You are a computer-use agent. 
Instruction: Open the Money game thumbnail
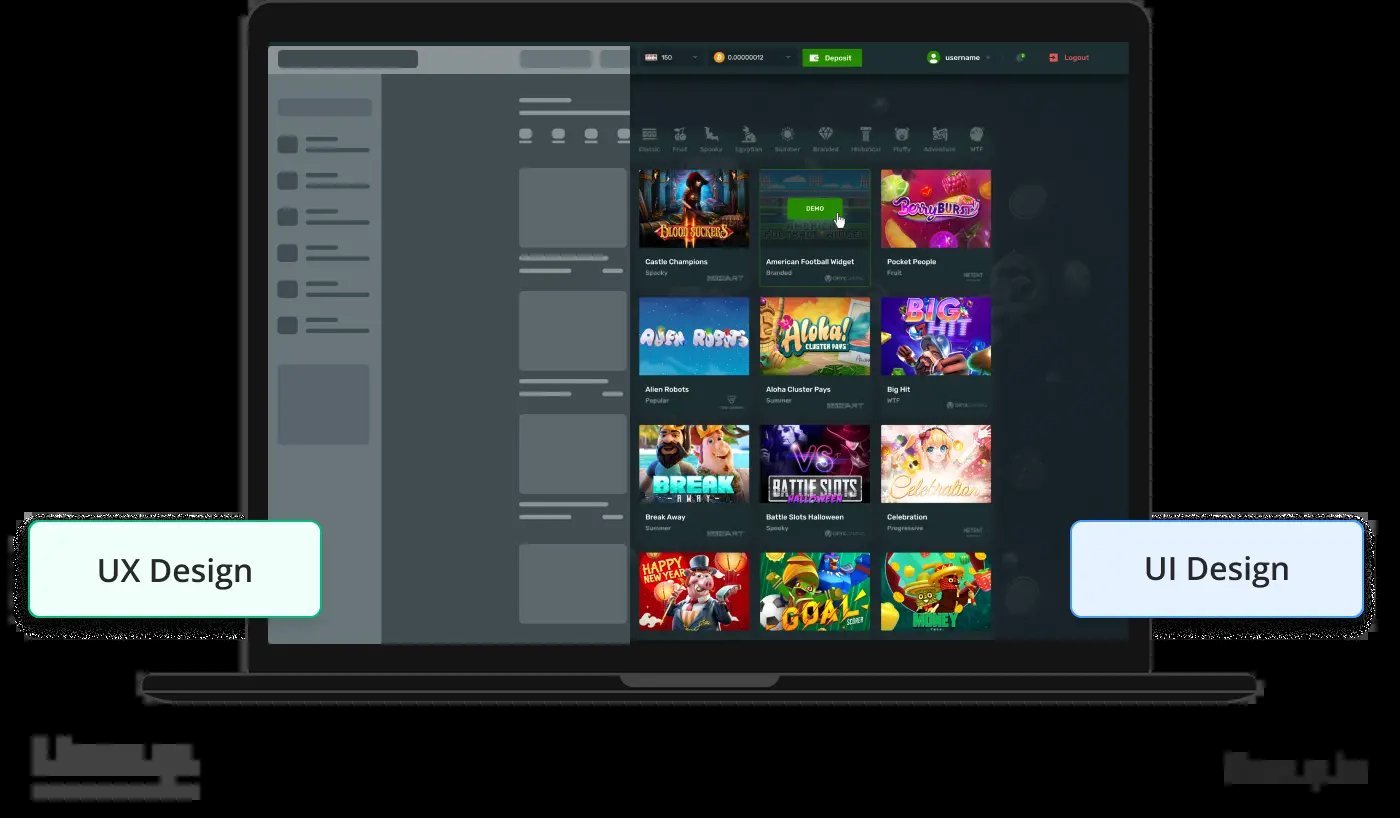tap(936, 591)
